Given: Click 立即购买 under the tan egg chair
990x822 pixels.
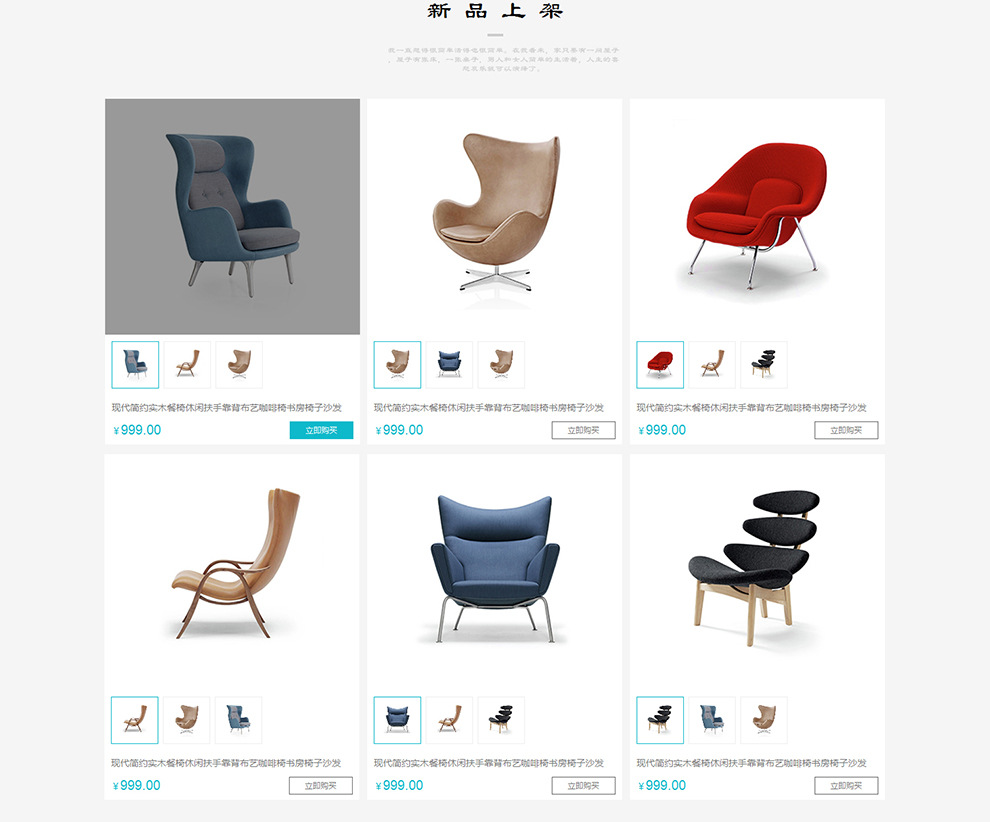Looking at the screenshot, I should coord(583,430).
